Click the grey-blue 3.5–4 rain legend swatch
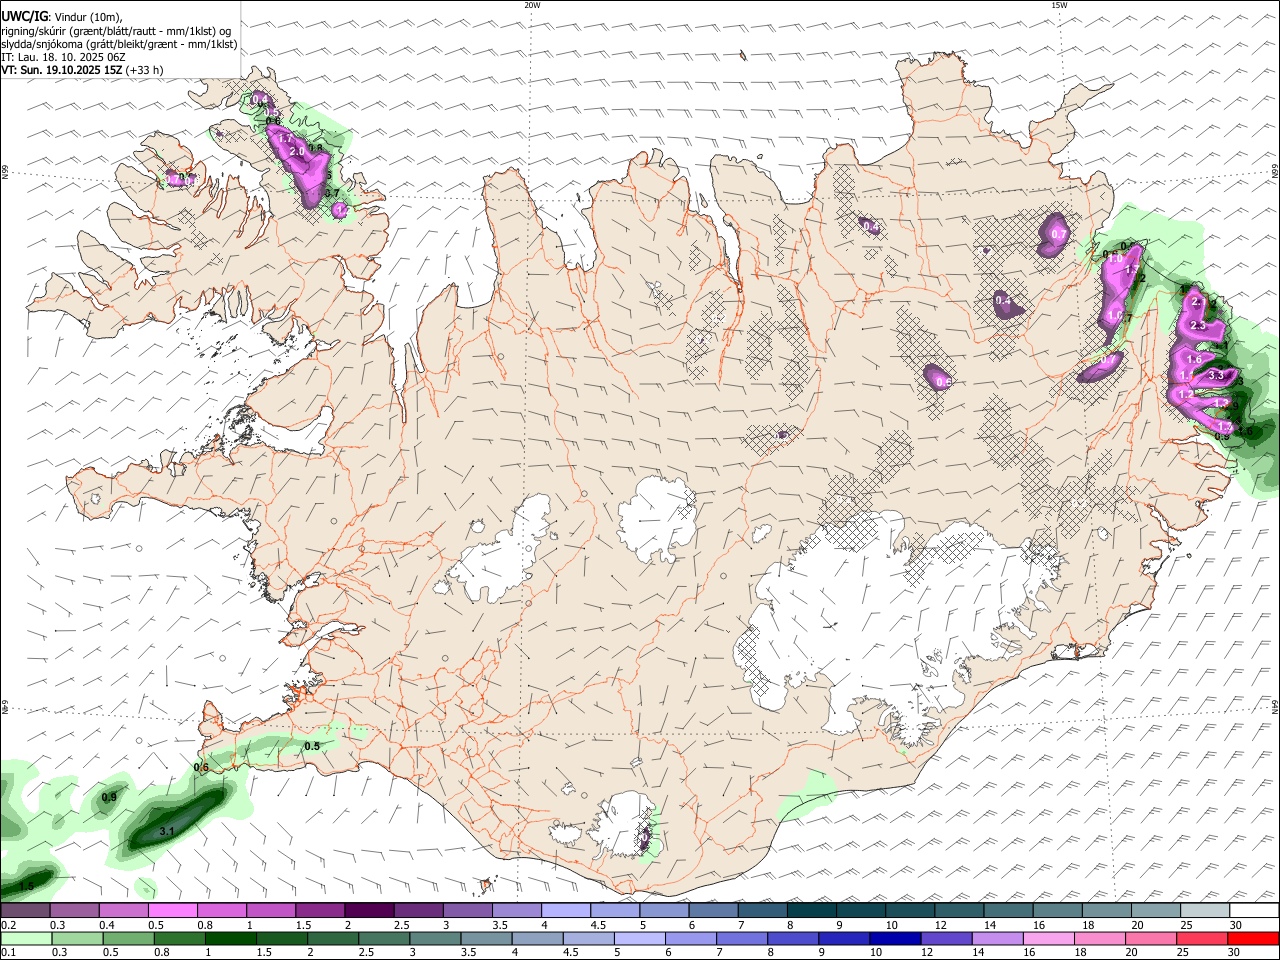Image resolution: width=1280 pixels, height=960 pixels. [x=487, y=938]
